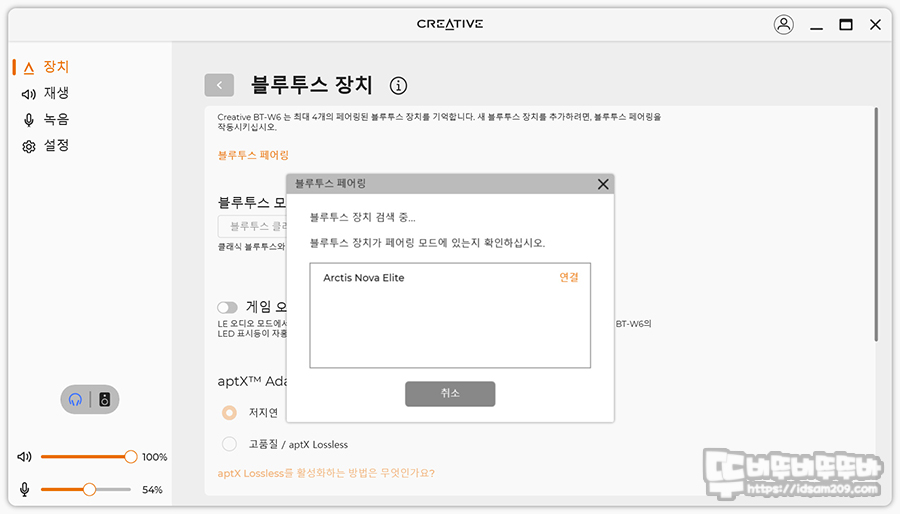Select 고품질 / aptX Lossless radio option
The width and height of the screenshot is (900, 514).
pyautogui.click(x=229, y=444)
